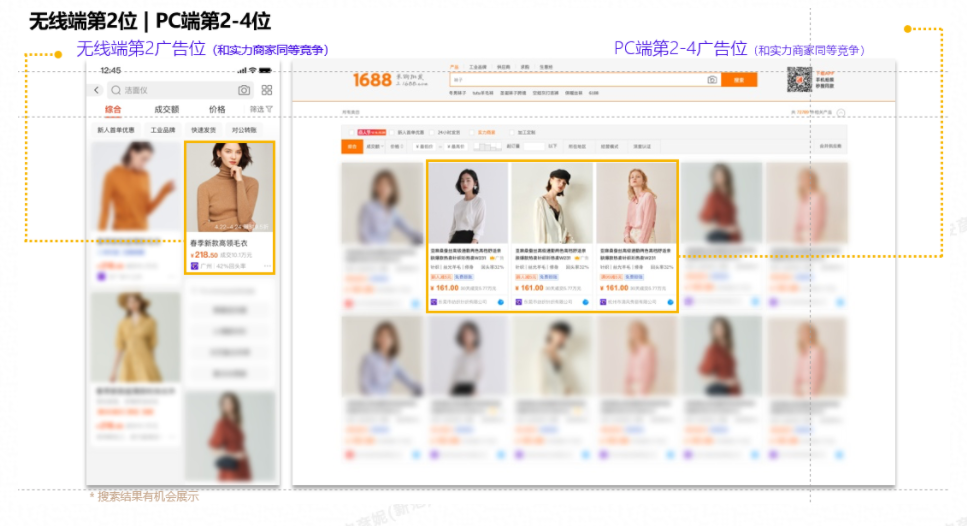Tick the 24小时发货 checkbox
967x526 pixels.
point(432,133)
